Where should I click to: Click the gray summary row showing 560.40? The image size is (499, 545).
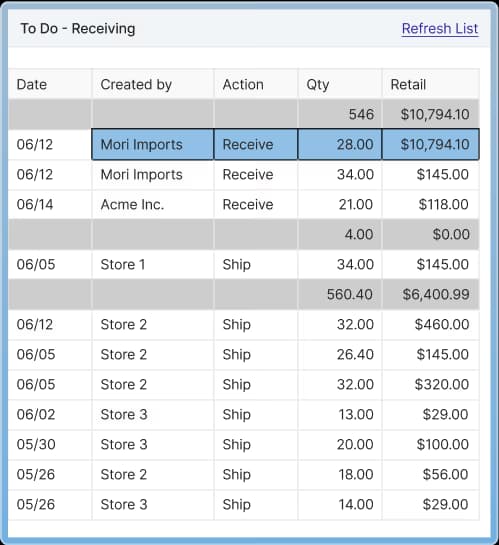click(x=244, y=294)
